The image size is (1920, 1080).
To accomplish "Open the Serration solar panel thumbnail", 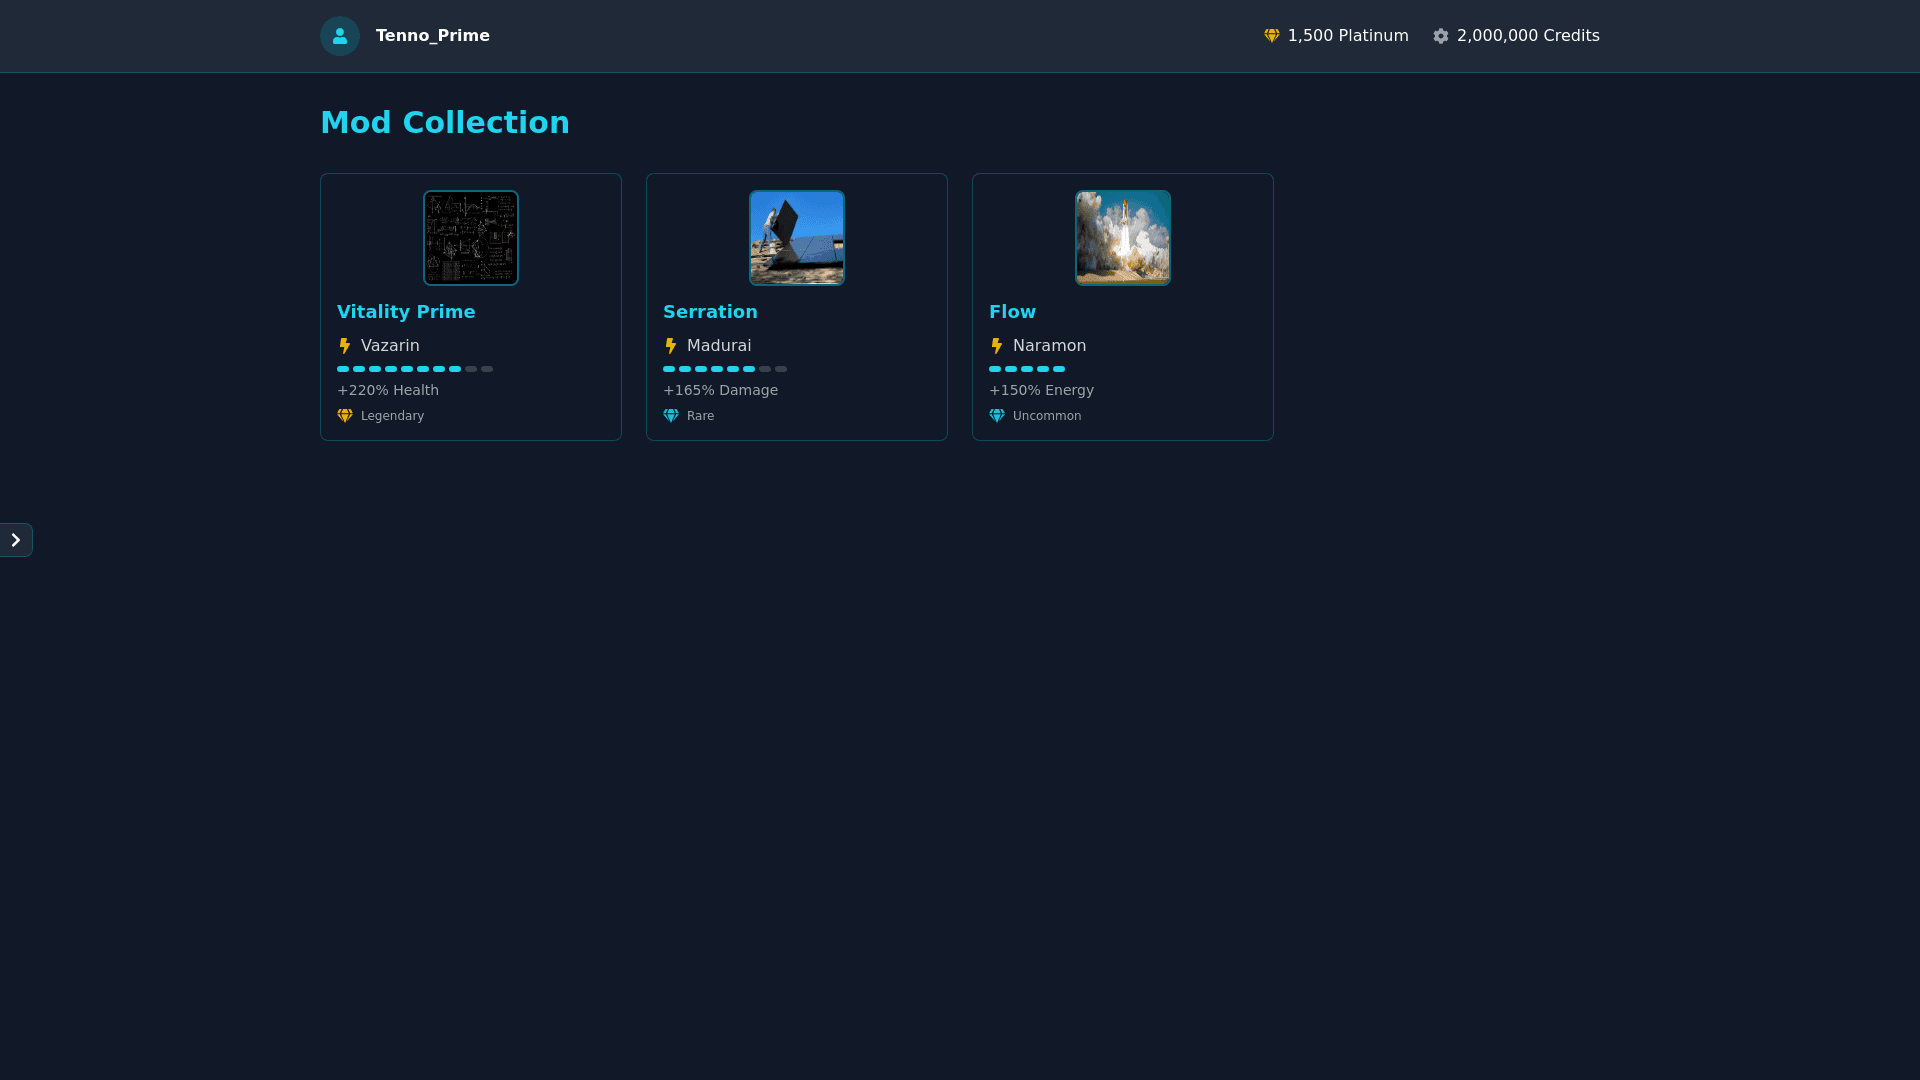I will [x=797, y=238].
